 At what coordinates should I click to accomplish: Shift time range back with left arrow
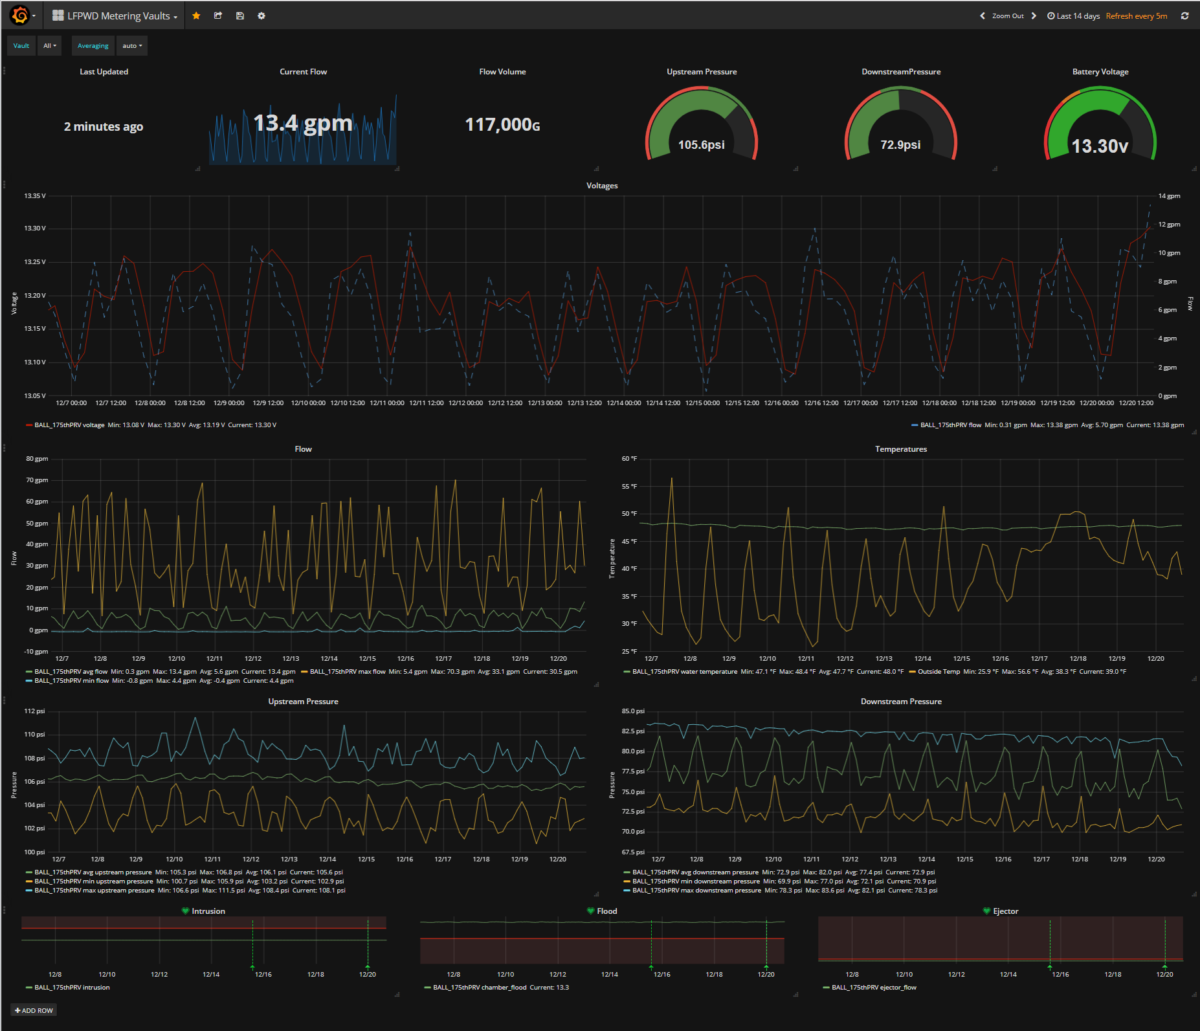pyautogui.click(x=982, y=16)
